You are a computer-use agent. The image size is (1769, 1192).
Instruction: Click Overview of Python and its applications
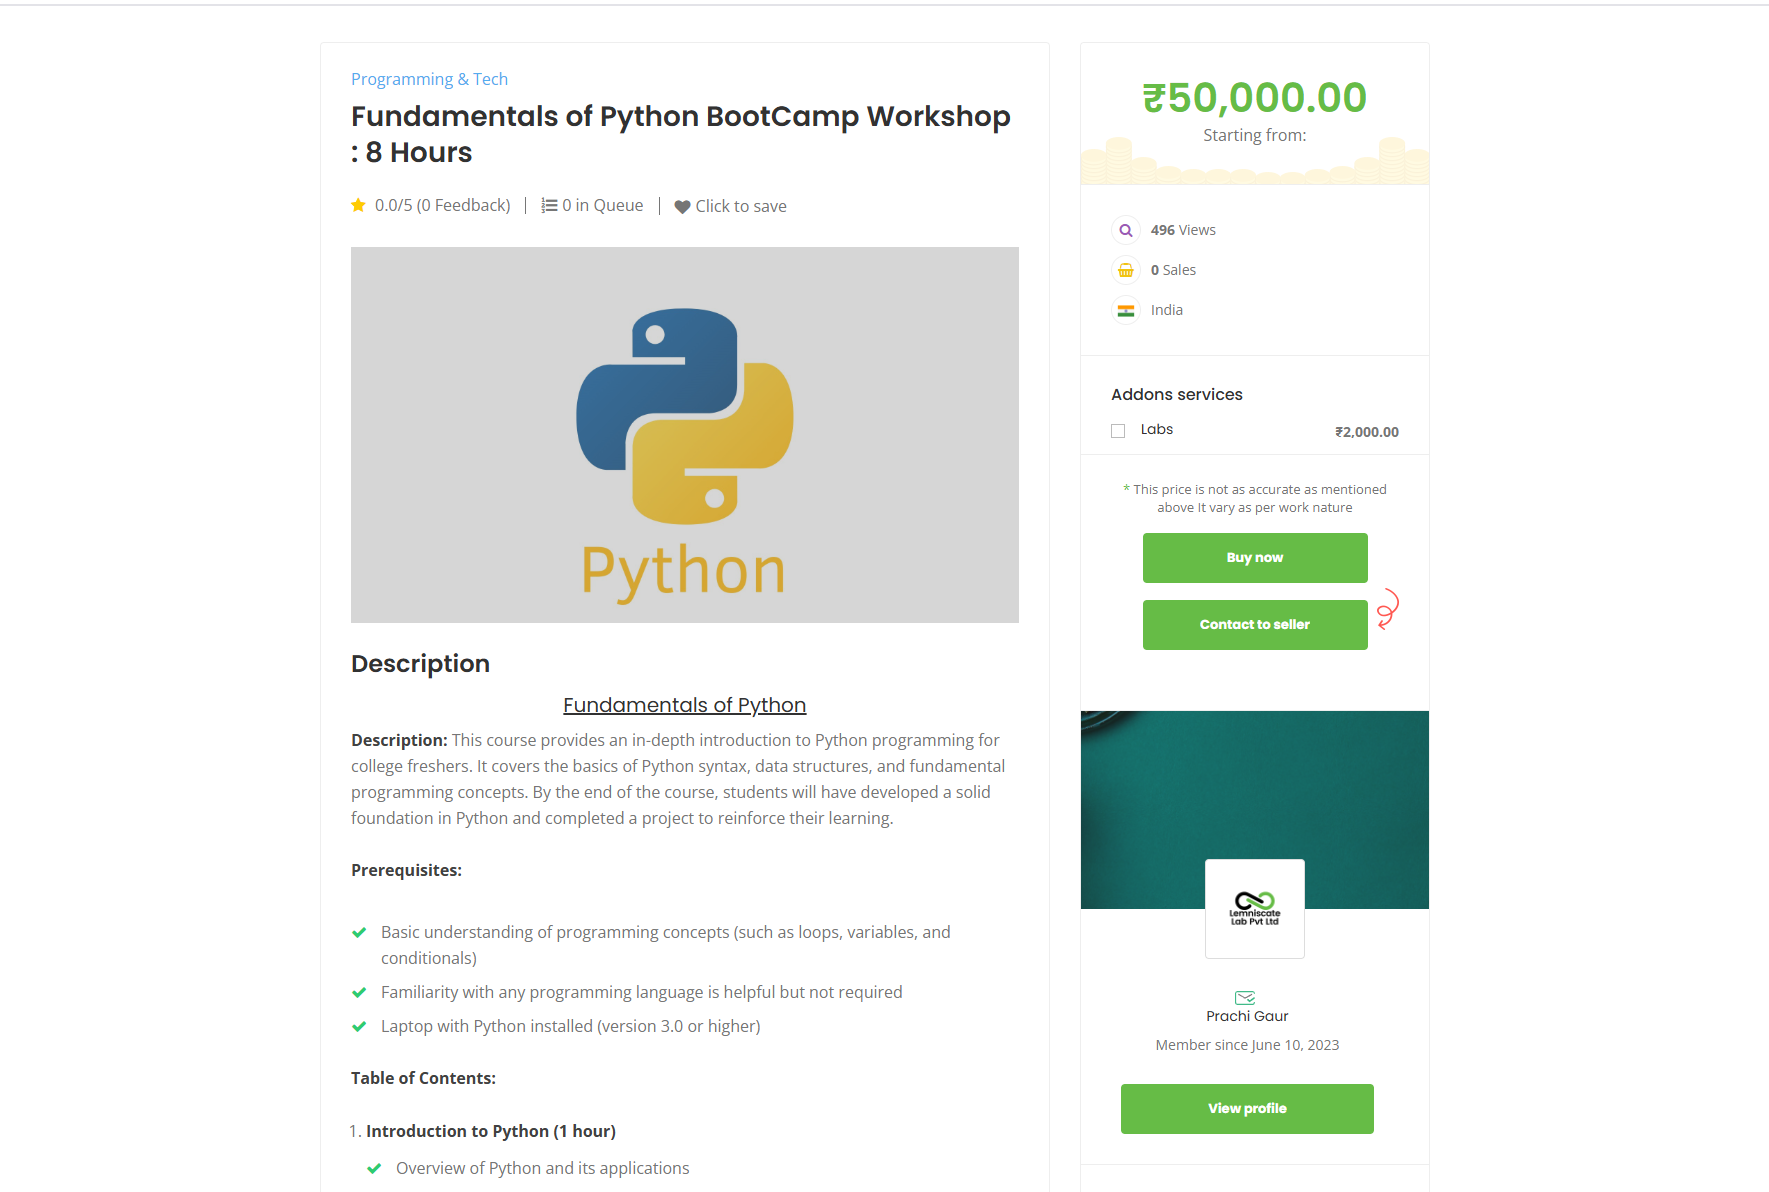[x=543, y=1168]
